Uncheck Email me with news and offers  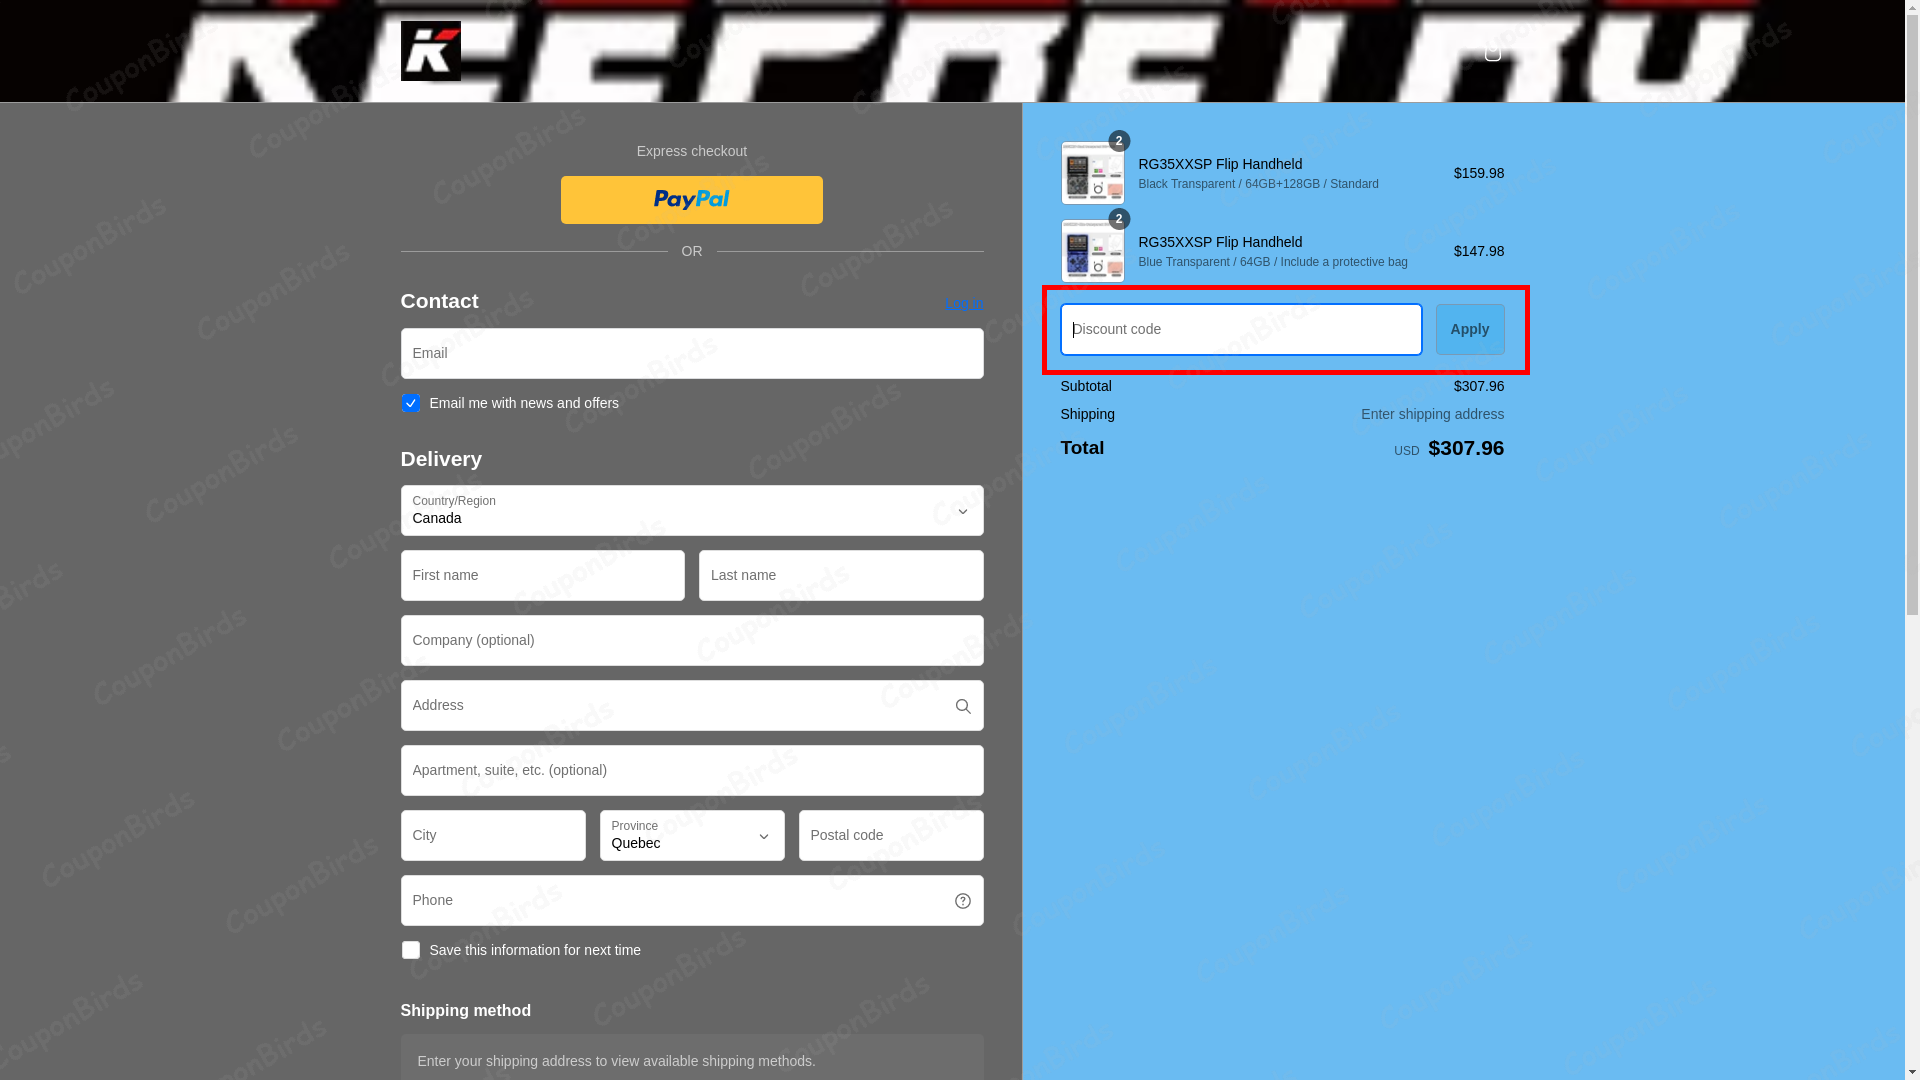pos(410,403)
